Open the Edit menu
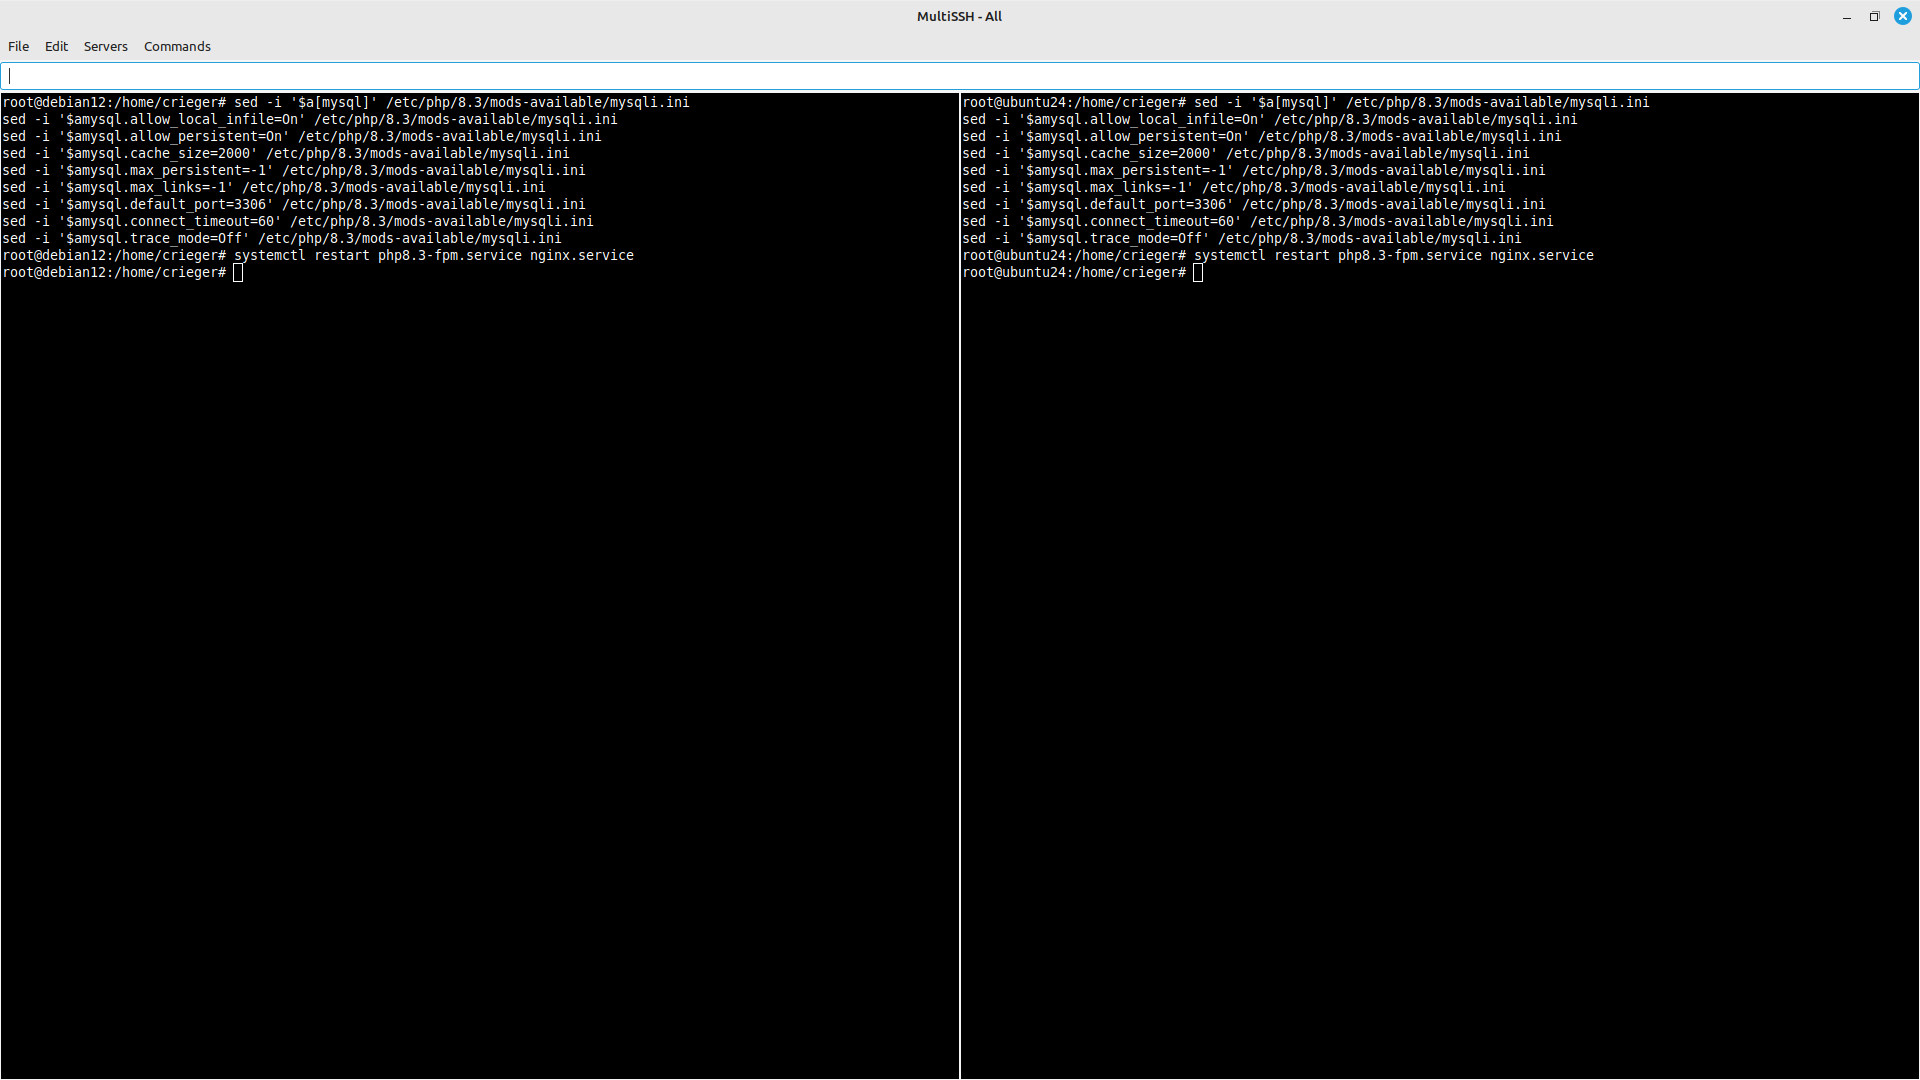This screenshot has height=1080, width=1920. [x=56, y=46]
